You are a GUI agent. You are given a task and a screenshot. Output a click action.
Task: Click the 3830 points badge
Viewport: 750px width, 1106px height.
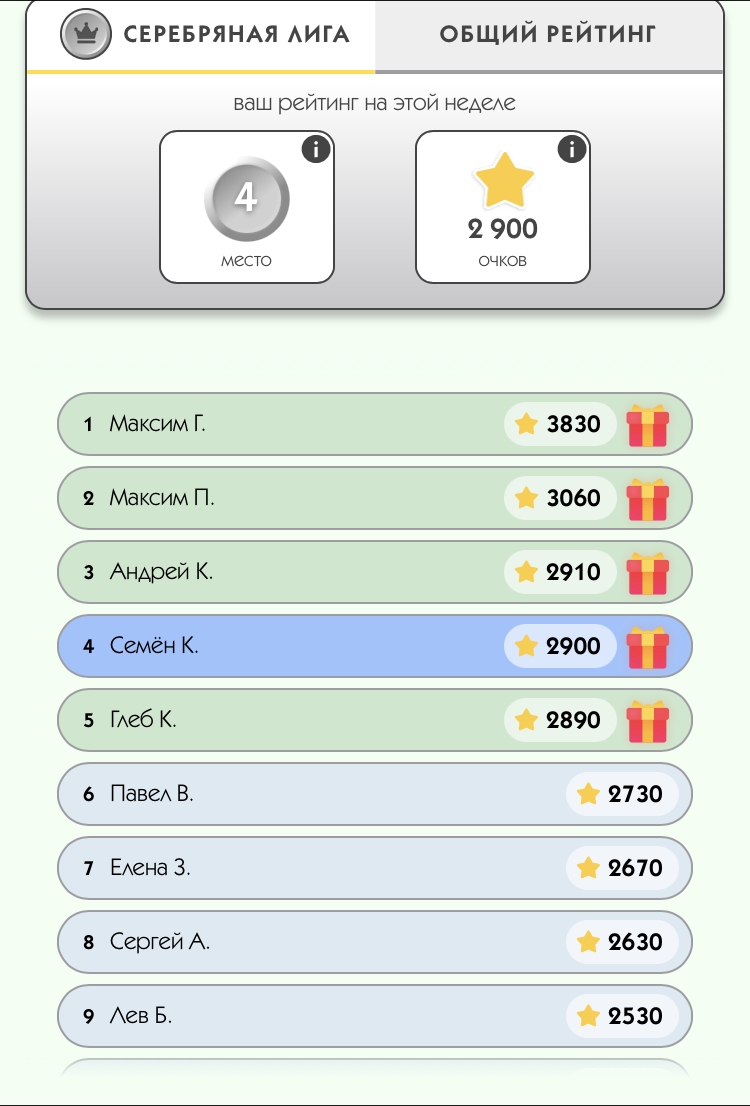[x=560, y=424]
